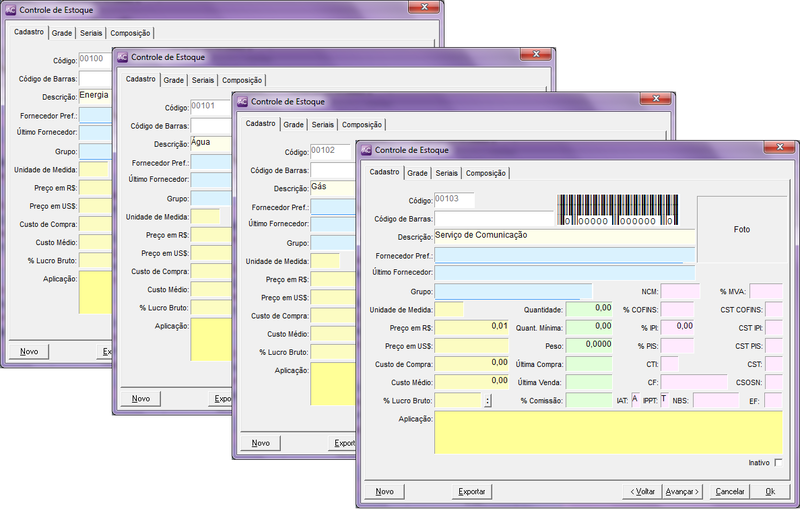Select the Composição tab in the front window
The image size is (800, 509).
click(x=486, y=173)
